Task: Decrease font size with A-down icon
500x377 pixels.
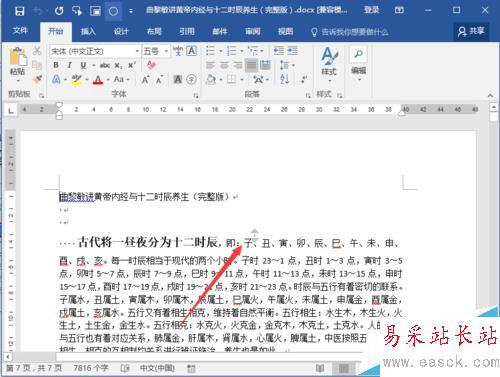Action: click(x=159, y=80)
